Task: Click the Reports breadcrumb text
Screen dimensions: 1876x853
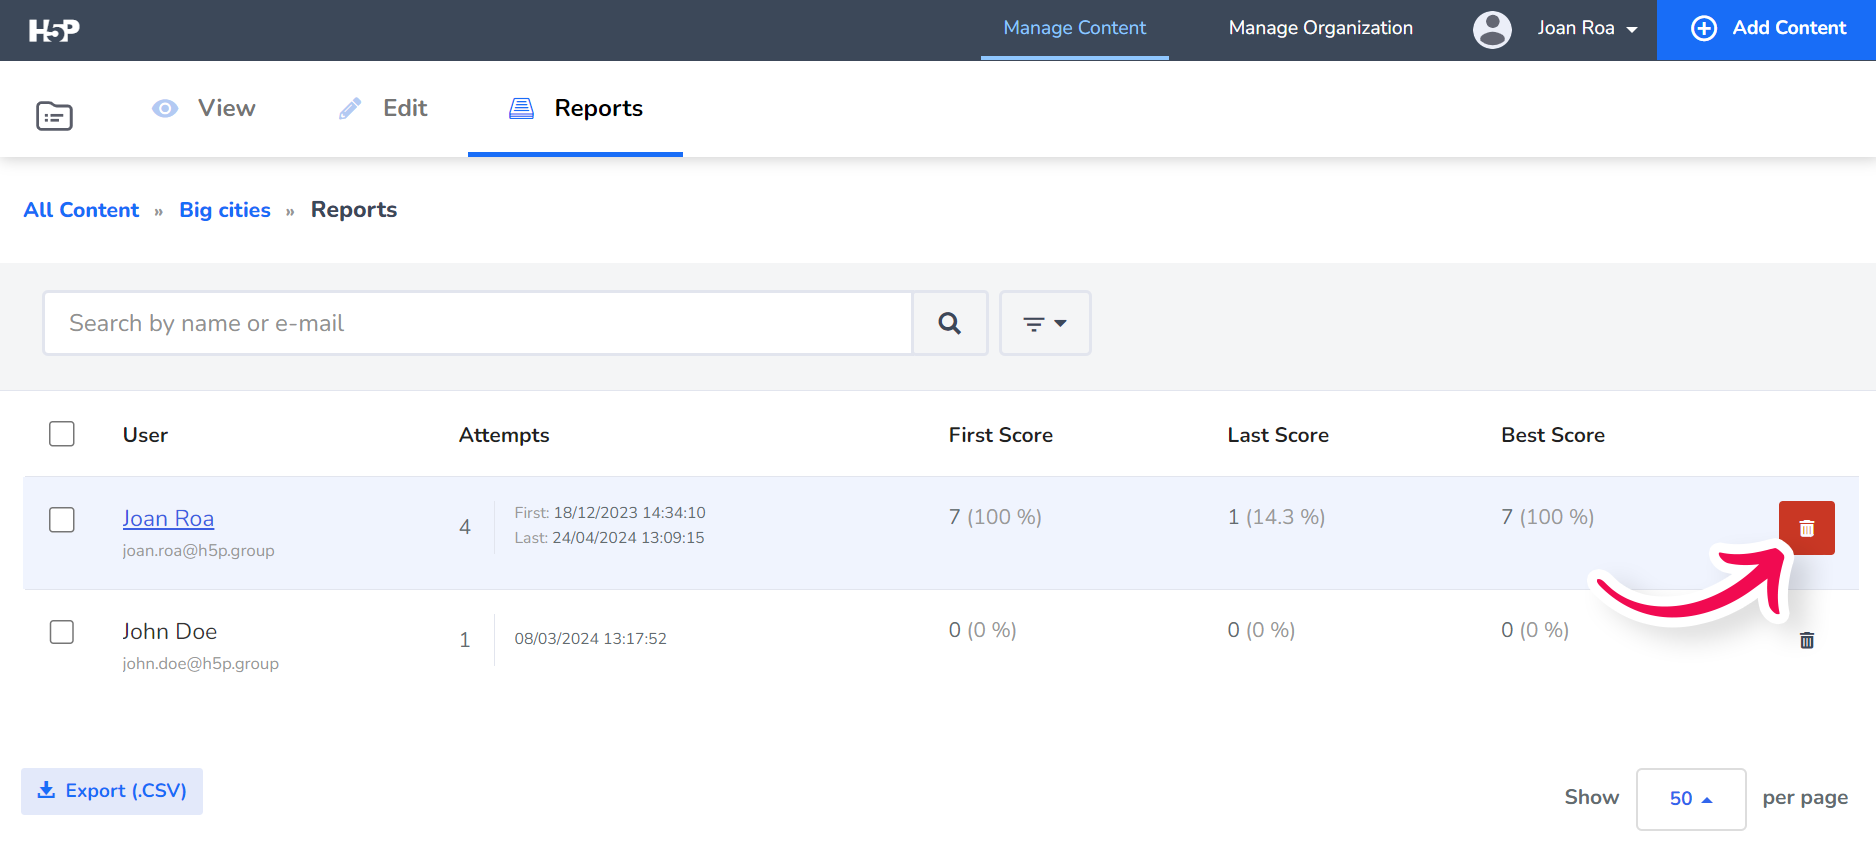Action: tap(354, 210)
